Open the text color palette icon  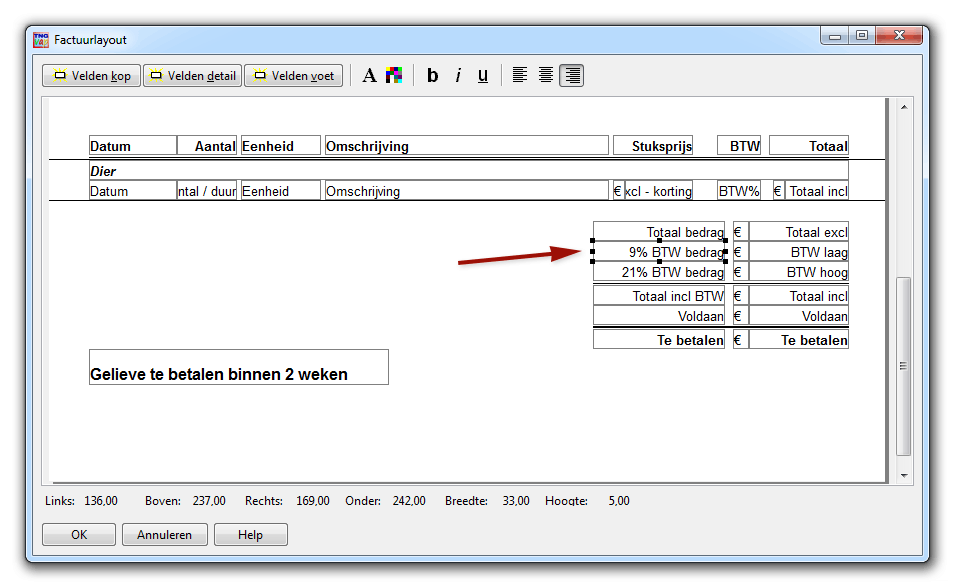pos(393,74)
